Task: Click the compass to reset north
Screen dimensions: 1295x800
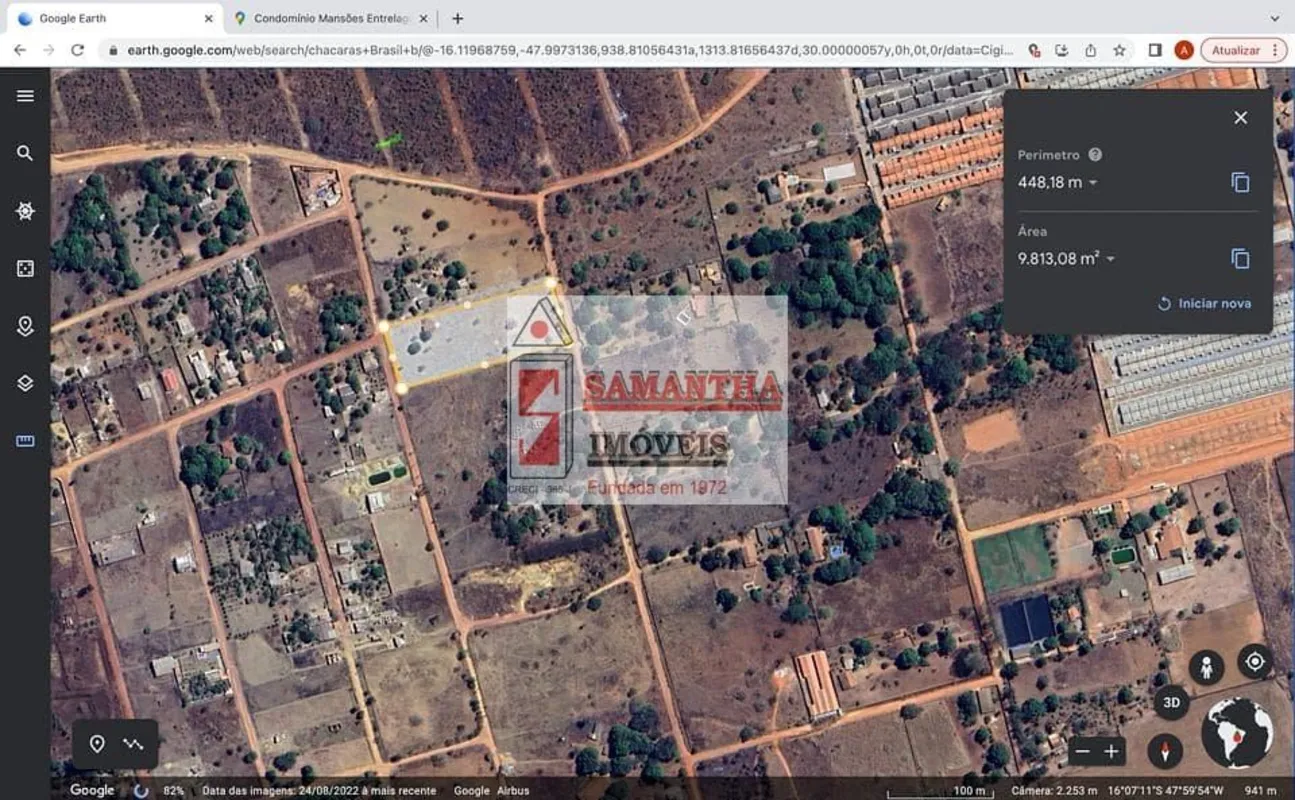Action: pos(1165,751)
